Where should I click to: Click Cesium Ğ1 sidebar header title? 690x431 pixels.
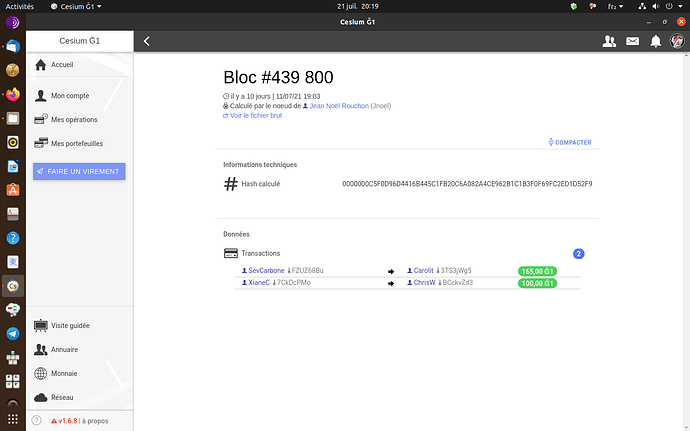[x=80, y=41]
